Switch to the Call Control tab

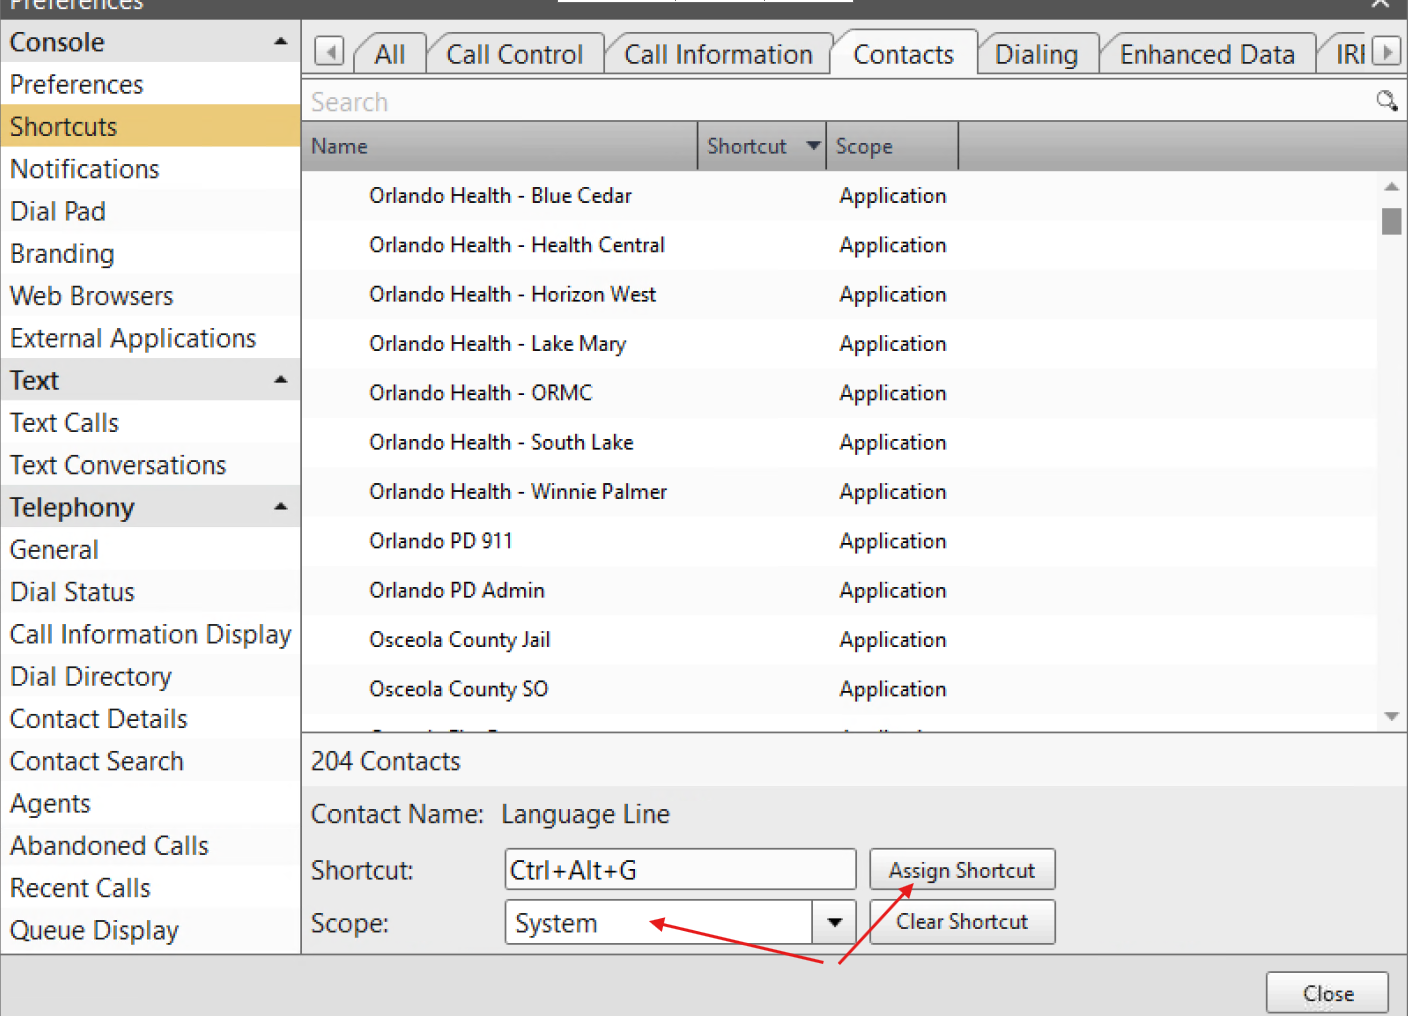(514, 54)
